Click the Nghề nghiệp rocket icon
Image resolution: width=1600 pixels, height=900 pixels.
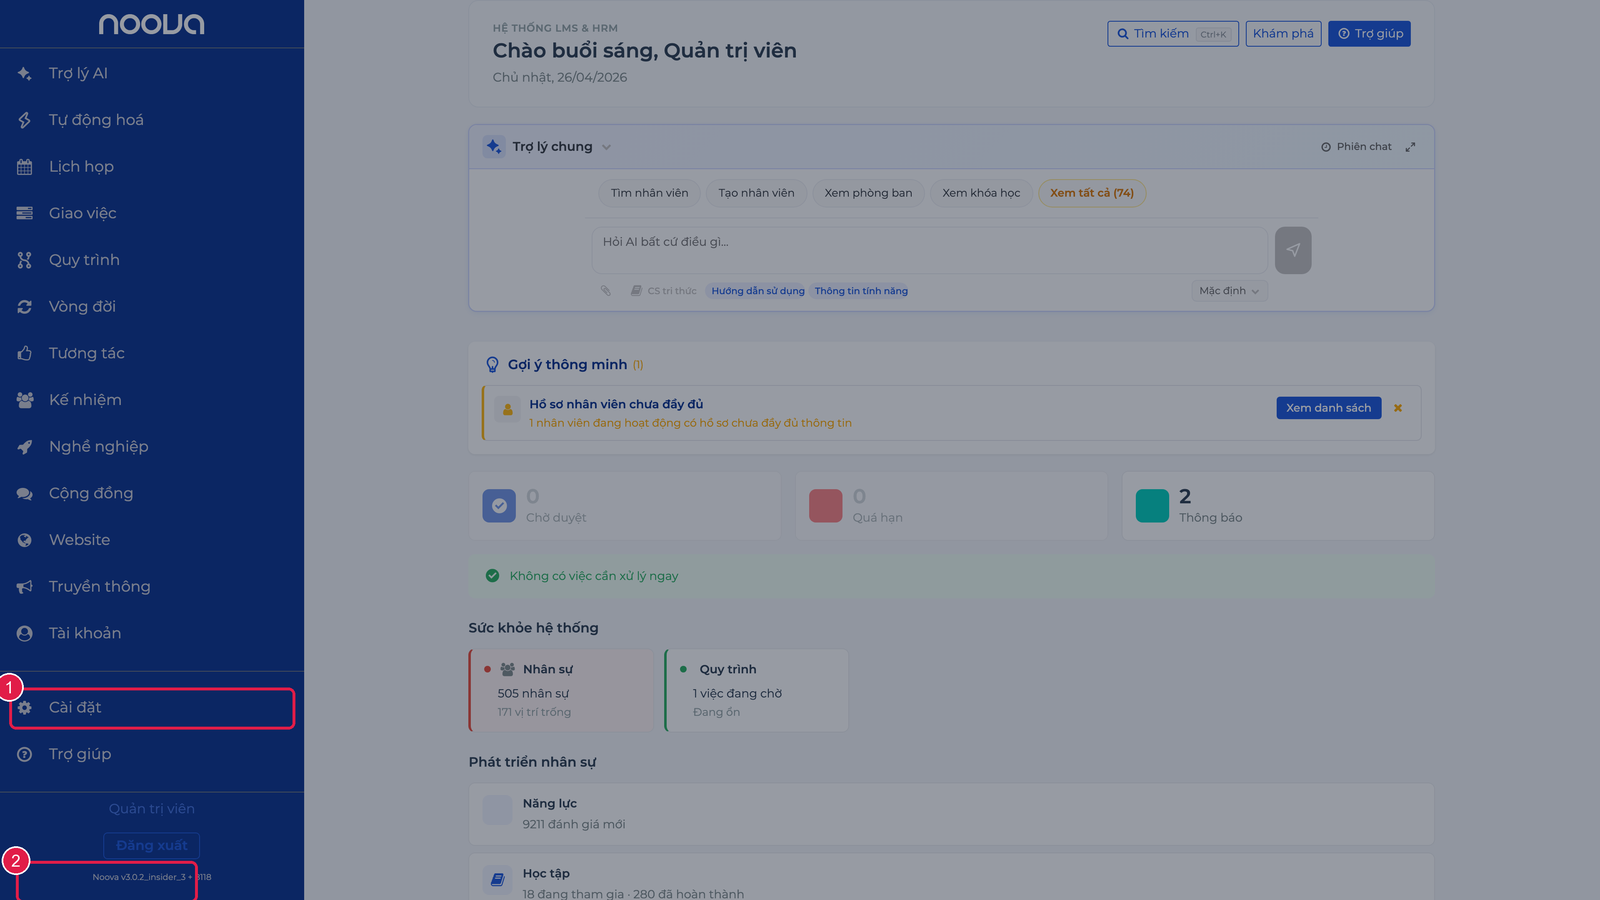click(x=25, y=447)
